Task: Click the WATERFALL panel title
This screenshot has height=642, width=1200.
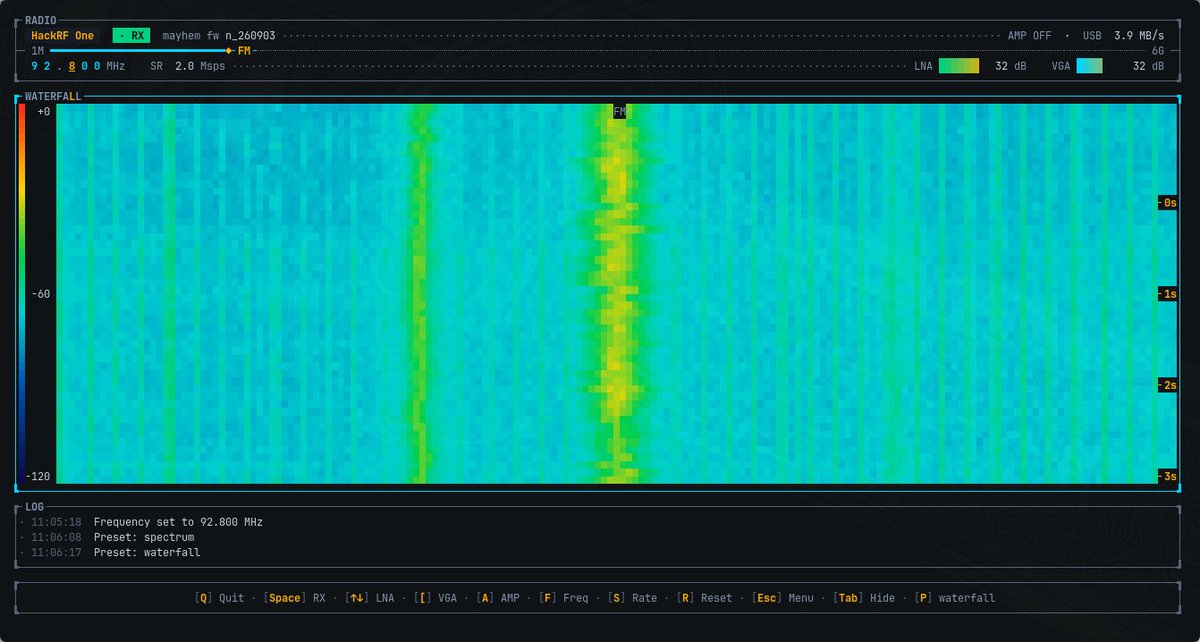Action: tap(53, 97)
